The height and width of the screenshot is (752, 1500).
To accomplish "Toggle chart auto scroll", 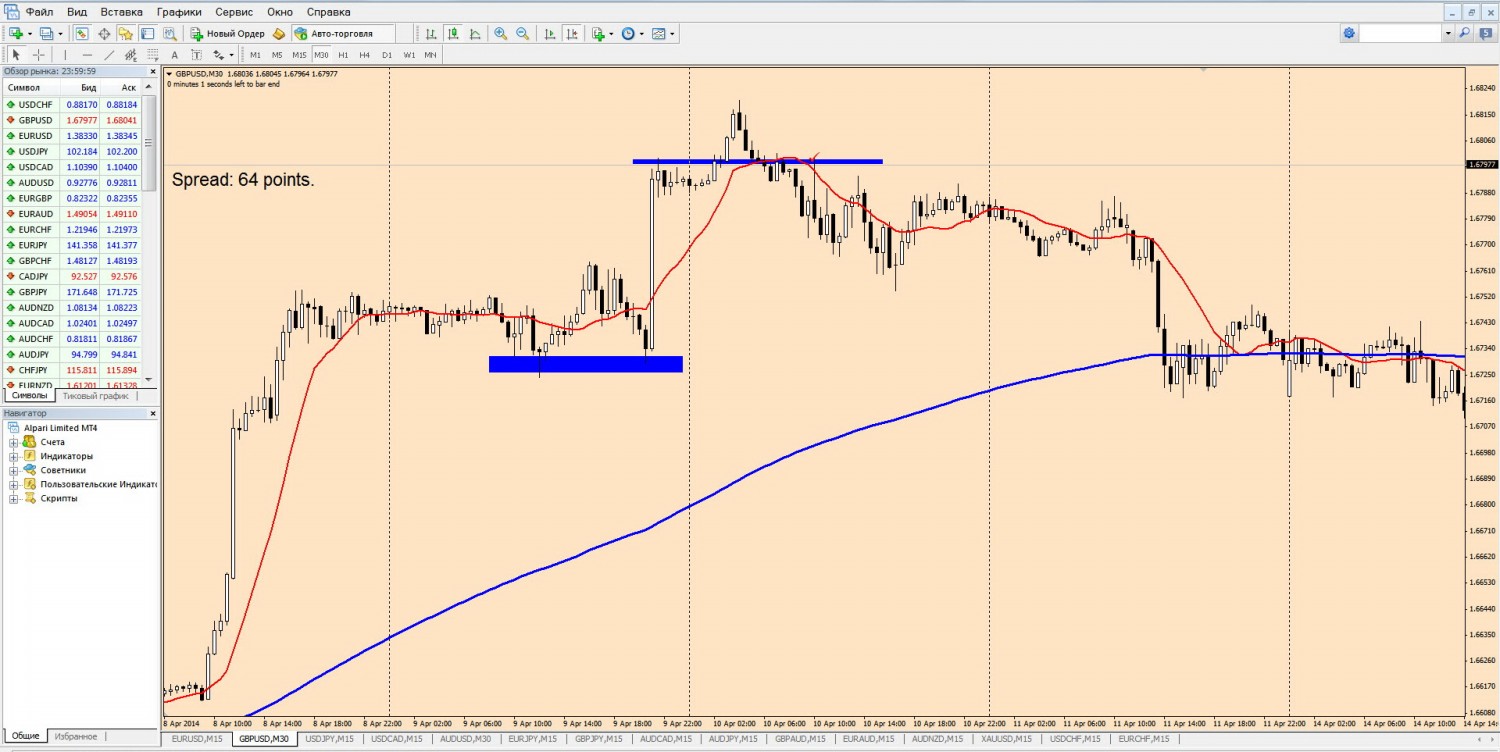I will pos(550,33).
